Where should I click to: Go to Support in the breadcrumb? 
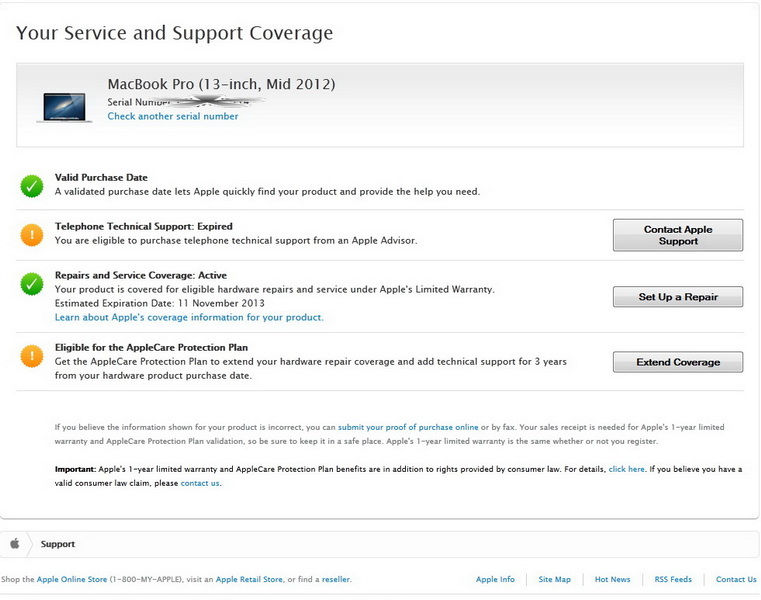(58, 544)
